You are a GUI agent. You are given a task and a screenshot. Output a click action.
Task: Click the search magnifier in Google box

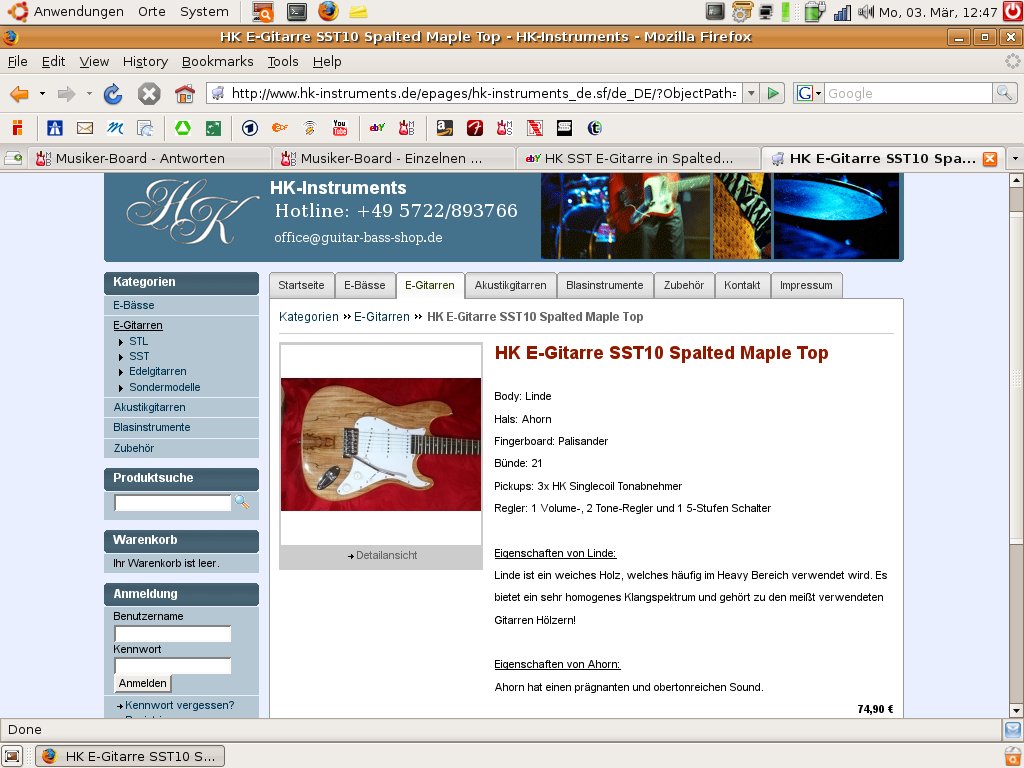click(1004, 93)
